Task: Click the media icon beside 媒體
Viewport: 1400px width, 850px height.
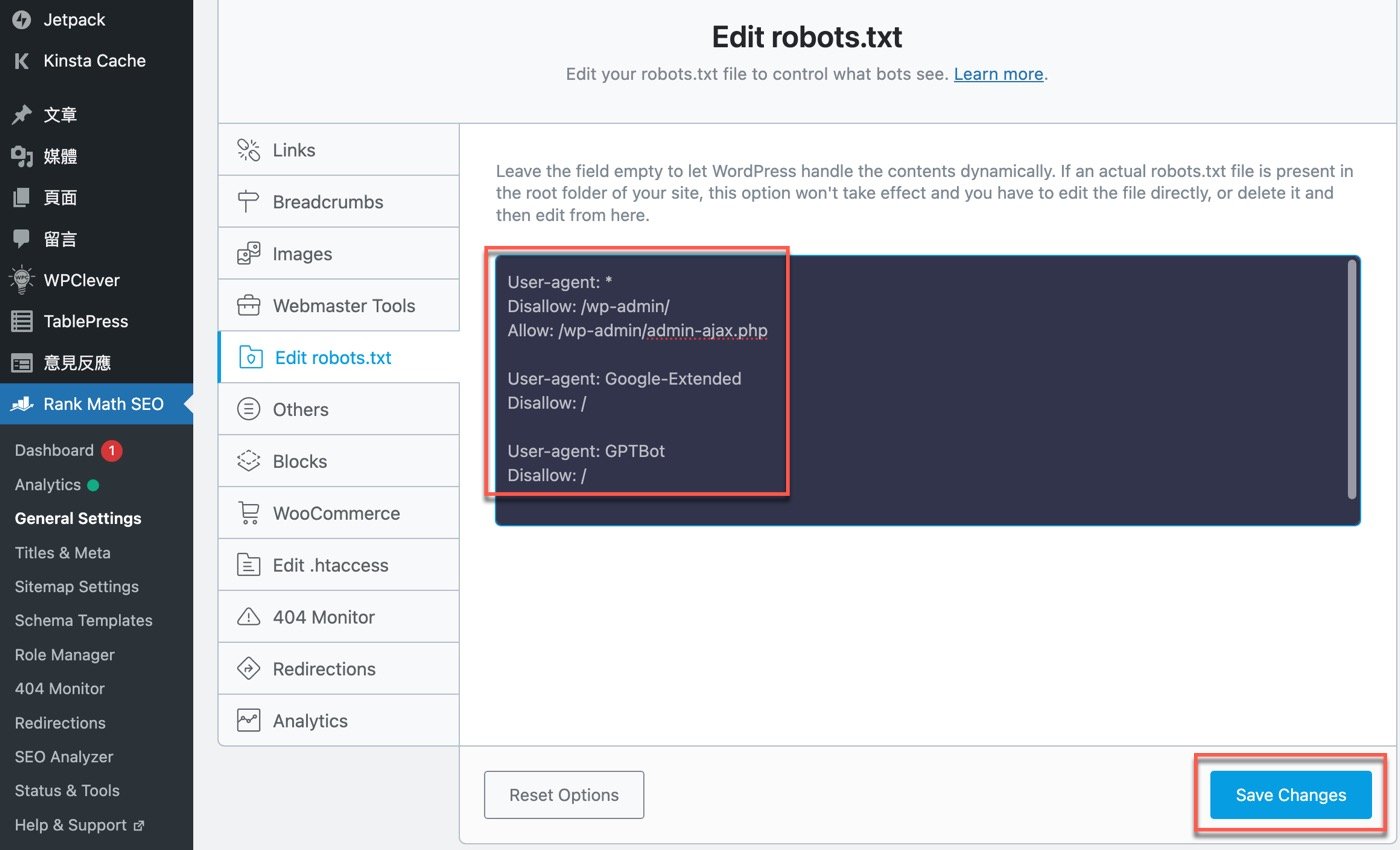Action: tap(21, 156)
